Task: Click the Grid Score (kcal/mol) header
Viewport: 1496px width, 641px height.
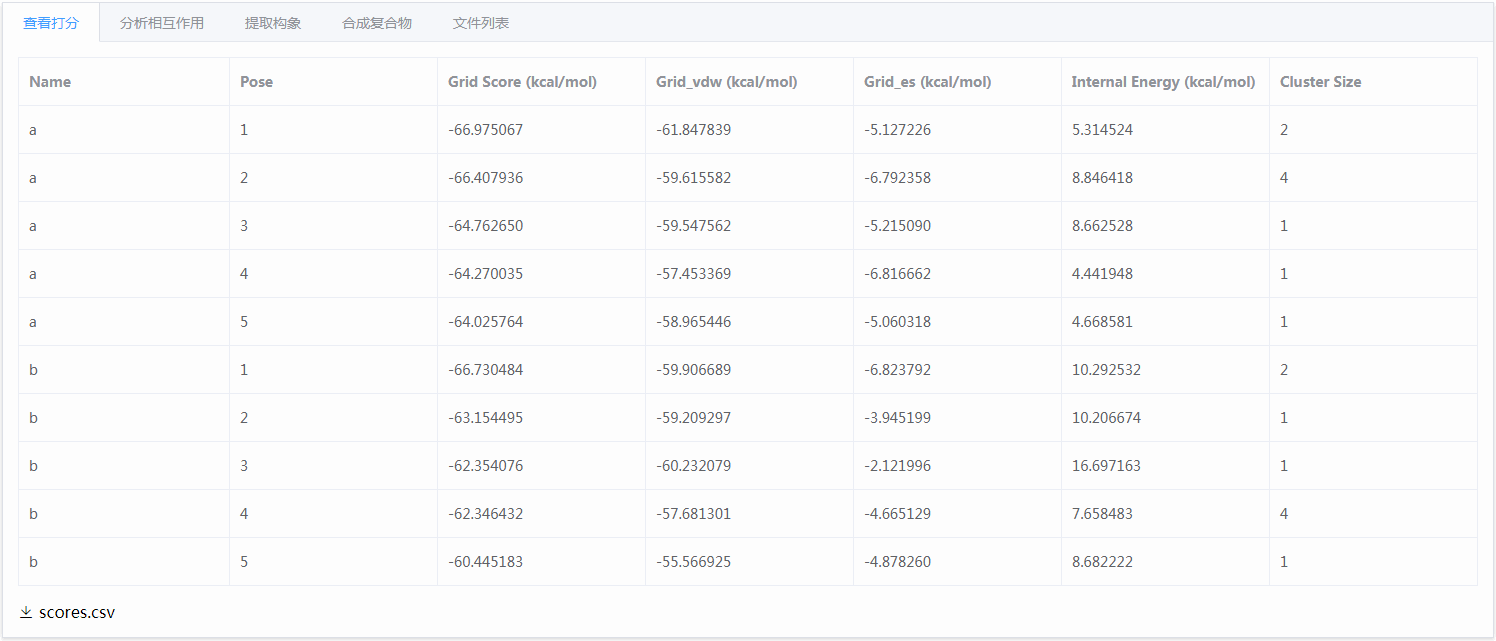Action: coord(522,82)
